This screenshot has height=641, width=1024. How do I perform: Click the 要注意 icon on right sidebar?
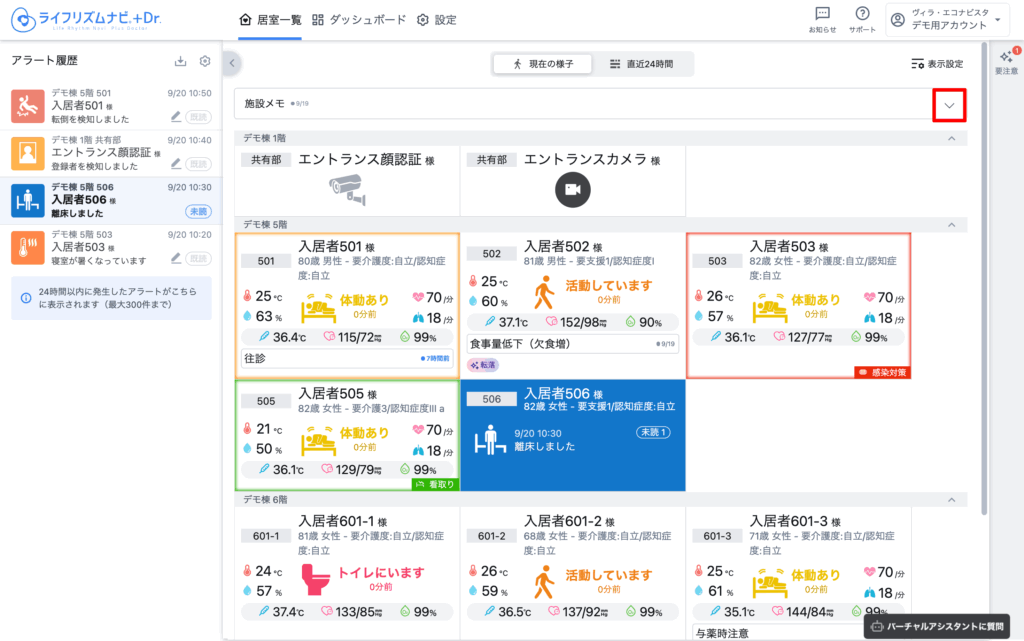pyautogui.click(x=1006, y=62)
